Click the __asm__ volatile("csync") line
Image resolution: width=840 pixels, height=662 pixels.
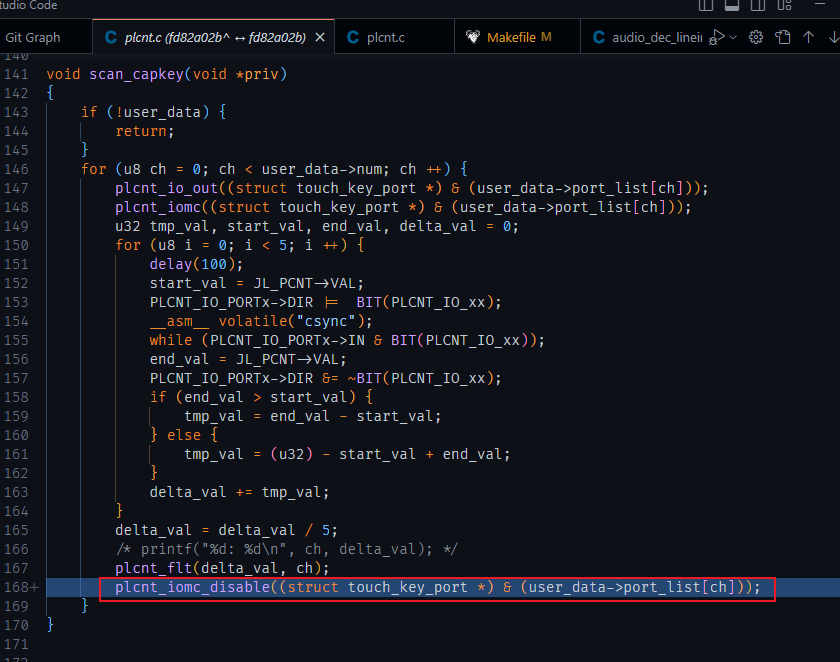point(261,321)
